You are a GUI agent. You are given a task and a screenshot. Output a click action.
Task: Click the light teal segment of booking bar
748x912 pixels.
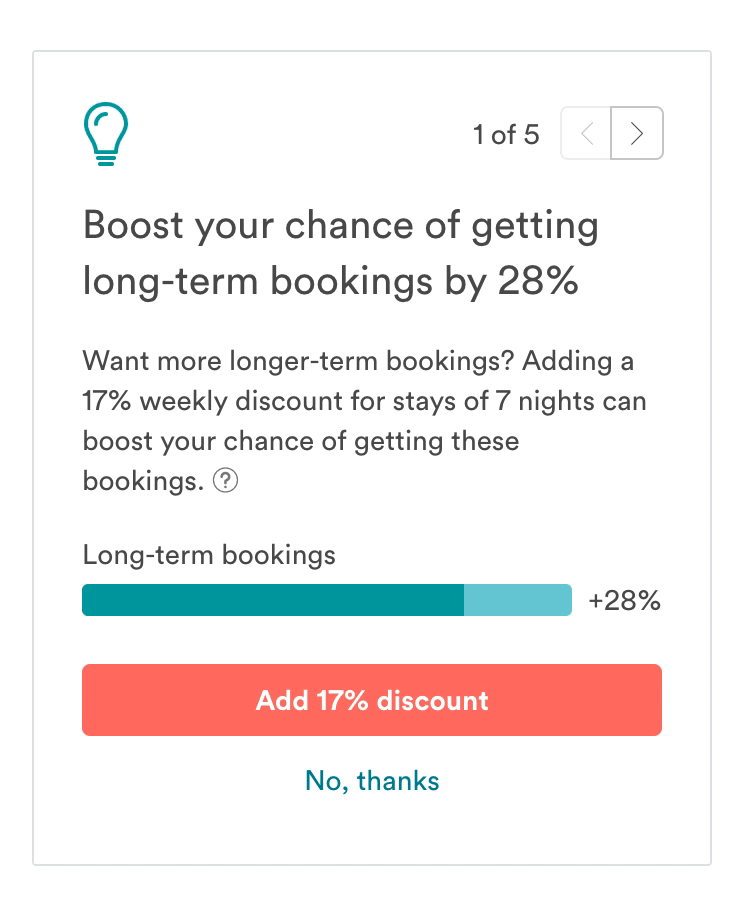tap(518, 600)
